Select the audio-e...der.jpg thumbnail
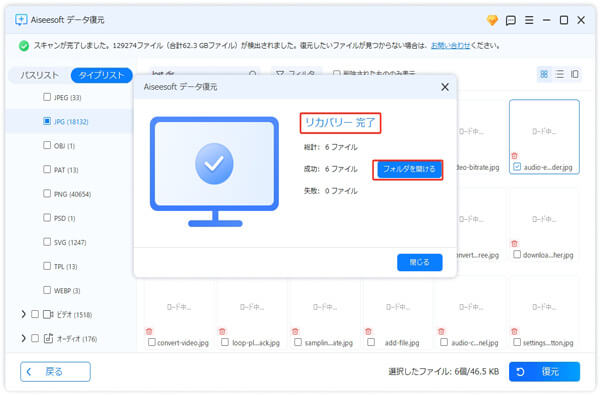This screenshot has width=600, height=395. 544,137
